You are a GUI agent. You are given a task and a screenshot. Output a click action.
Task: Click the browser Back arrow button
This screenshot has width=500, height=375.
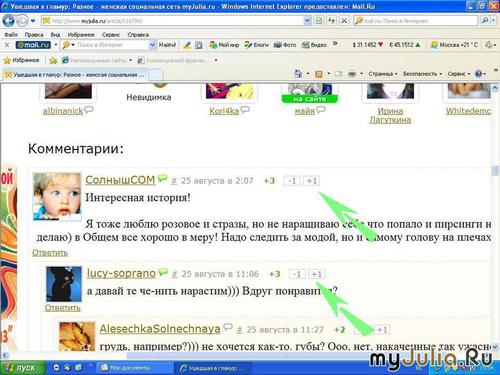tap(9, 21)
